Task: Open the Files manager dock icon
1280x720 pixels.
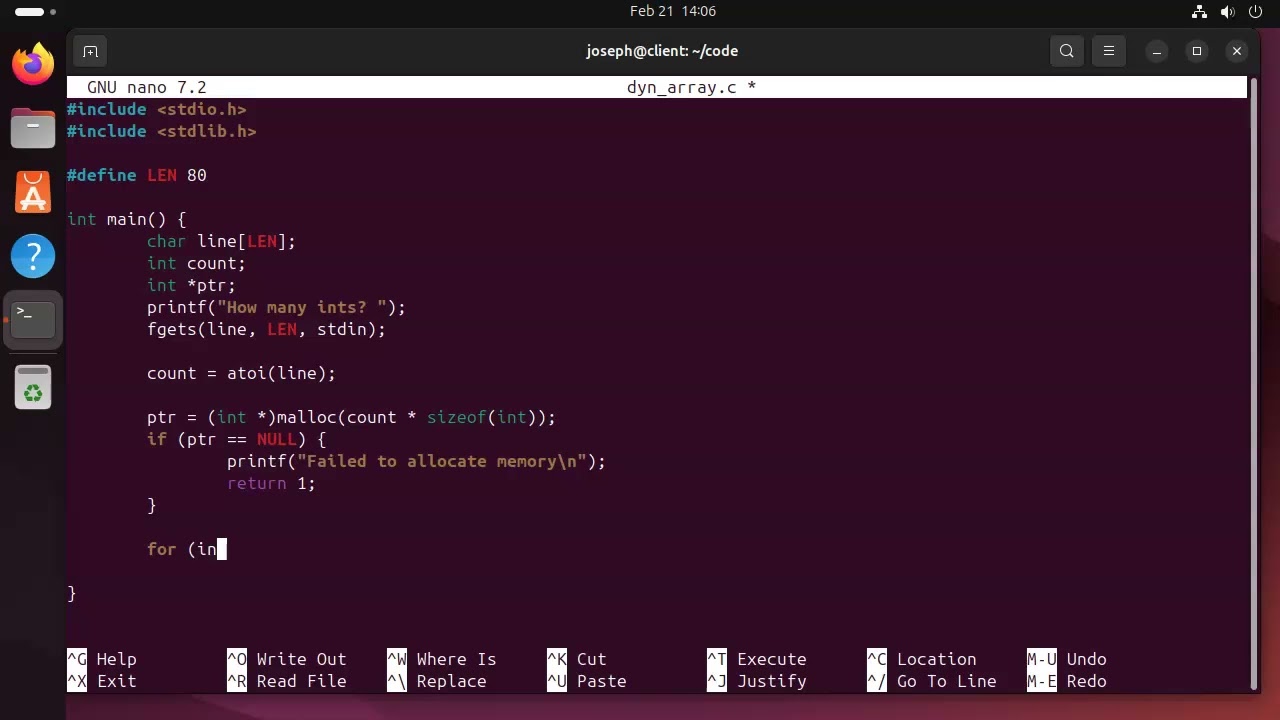Action: (x=33, y=129)
